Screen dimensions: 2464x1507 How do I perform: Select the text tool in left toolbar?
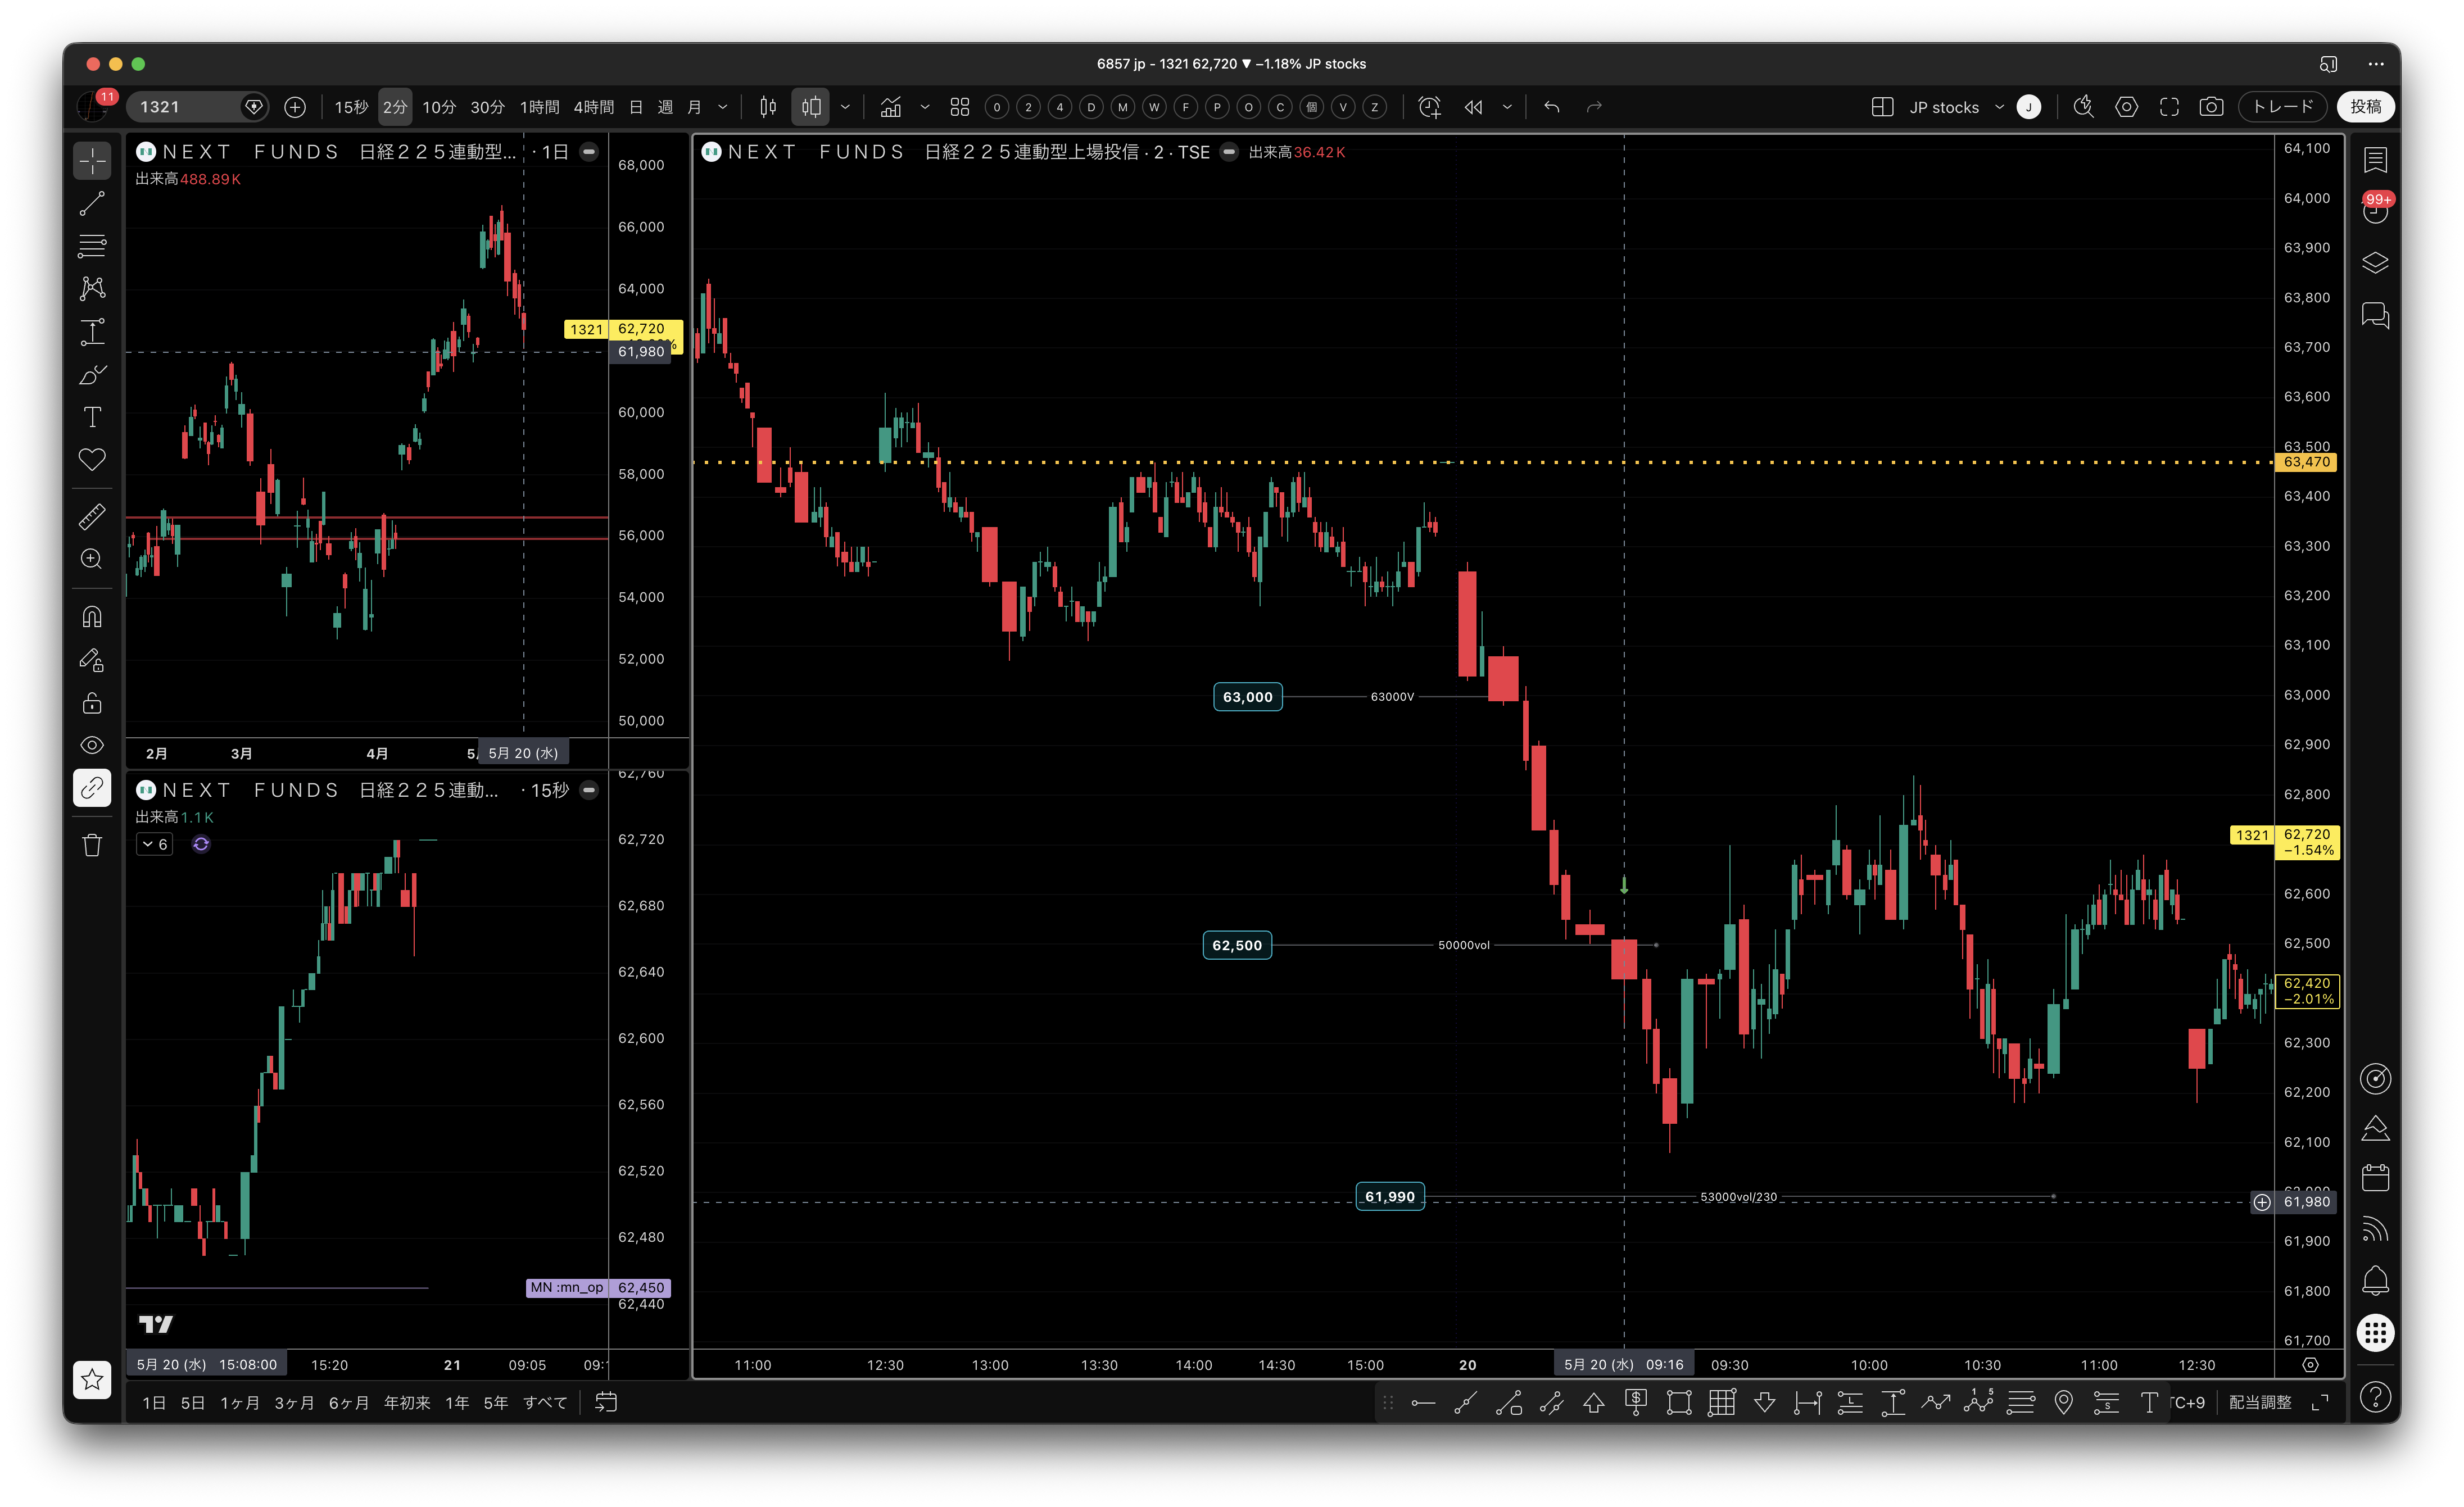point(92,417)
